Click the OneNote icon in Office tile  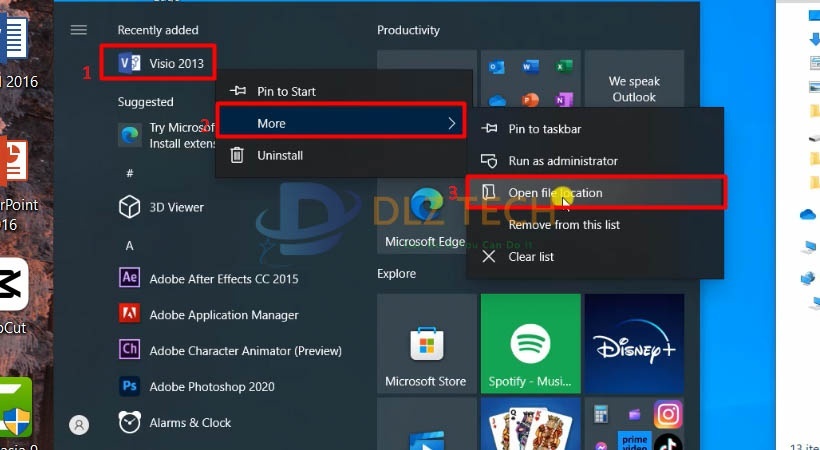(x=564, y=99)
